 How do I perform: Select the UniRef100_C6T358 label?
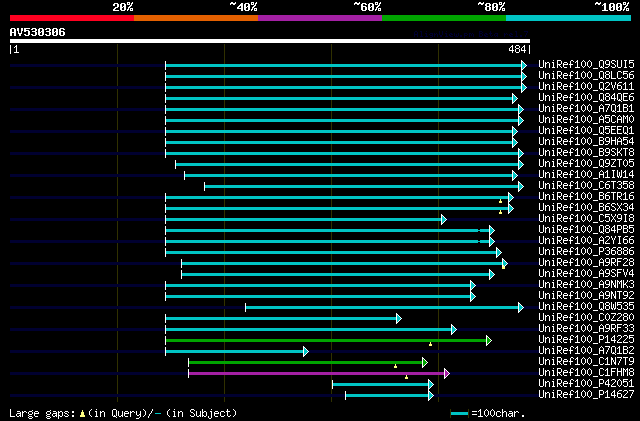586,186
